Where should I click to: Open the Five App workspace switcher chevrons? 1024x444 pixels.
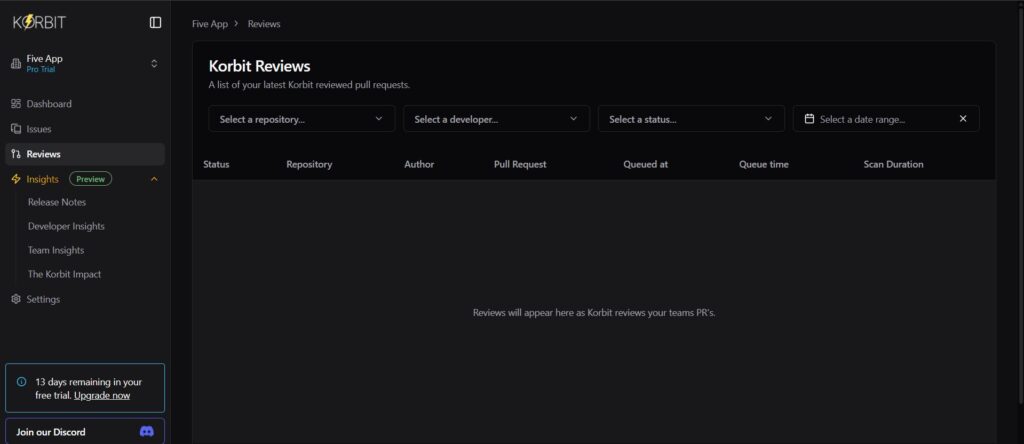pos(154,63)
